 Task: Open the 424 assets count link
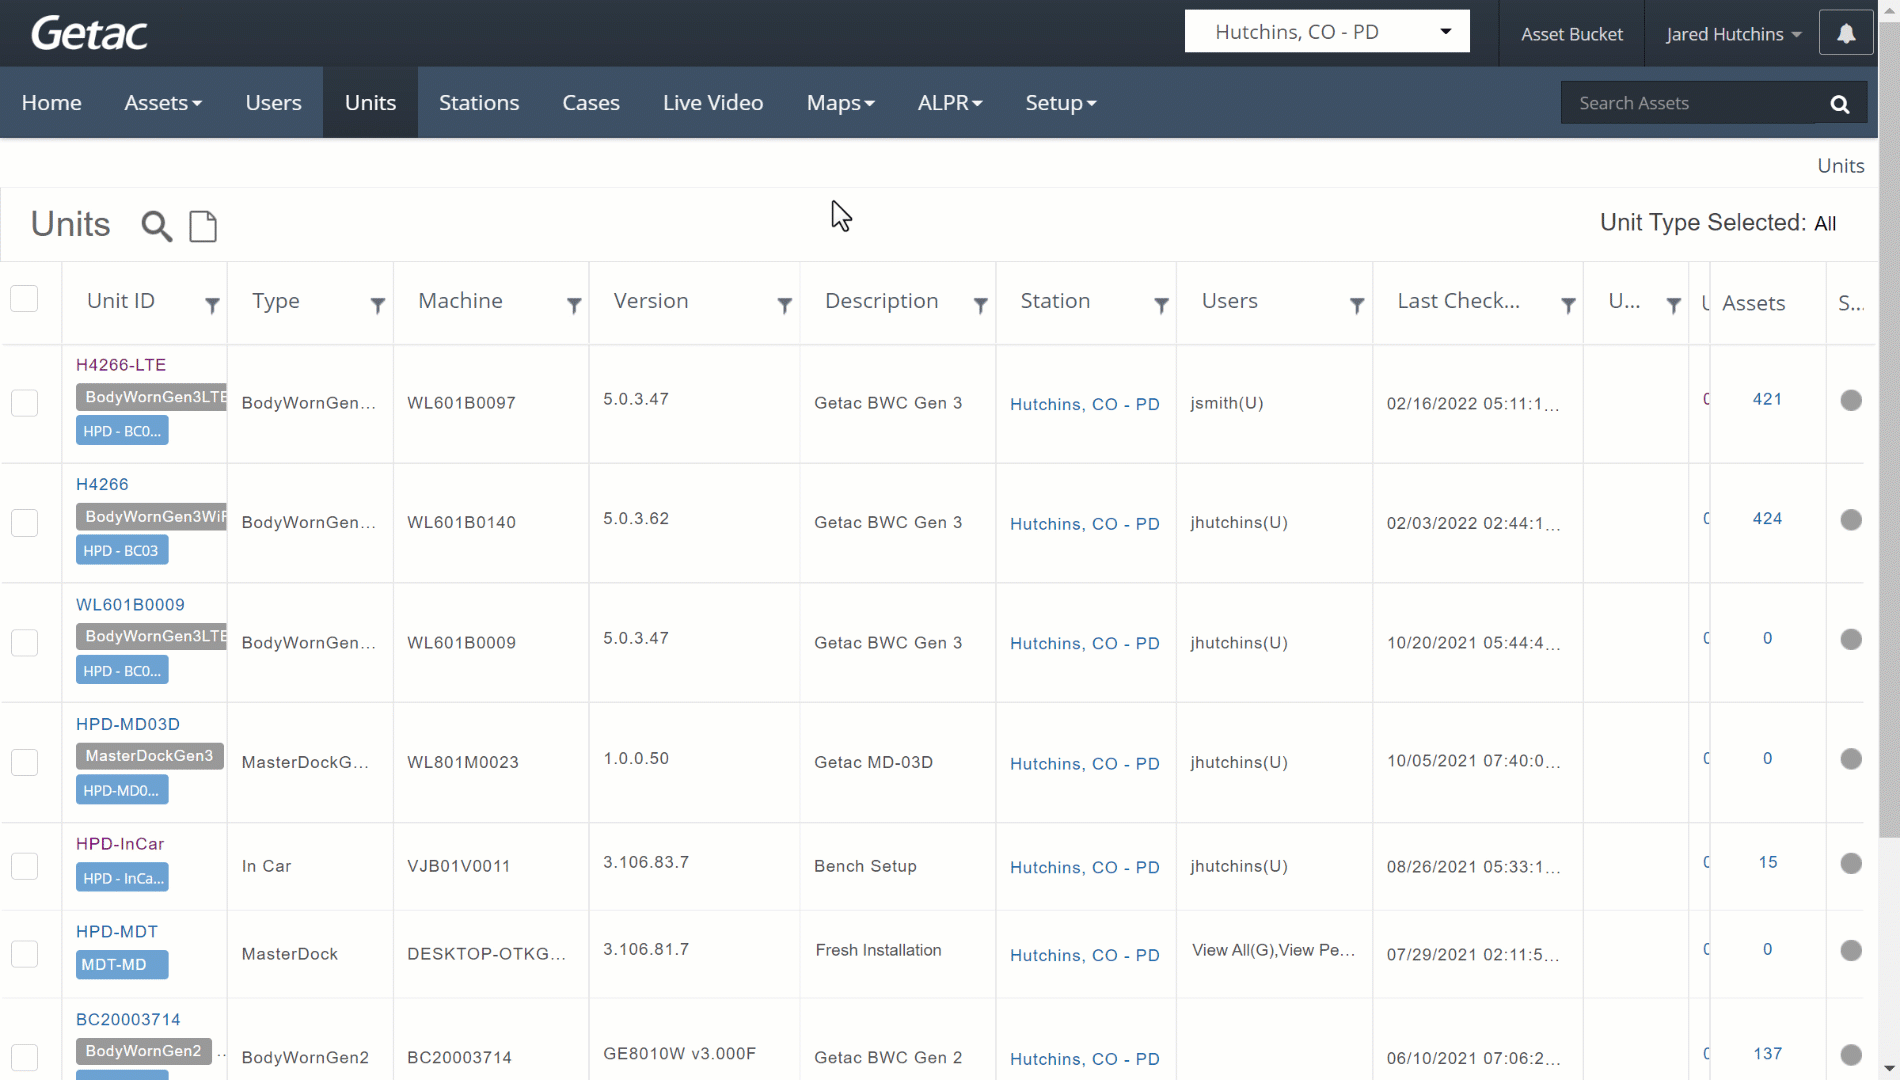pos(1767,518)
